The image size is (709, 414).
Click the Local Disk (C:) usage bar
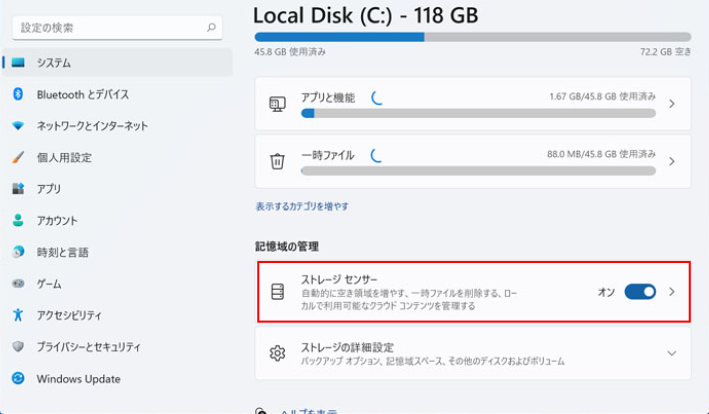[x=472, y=36]
